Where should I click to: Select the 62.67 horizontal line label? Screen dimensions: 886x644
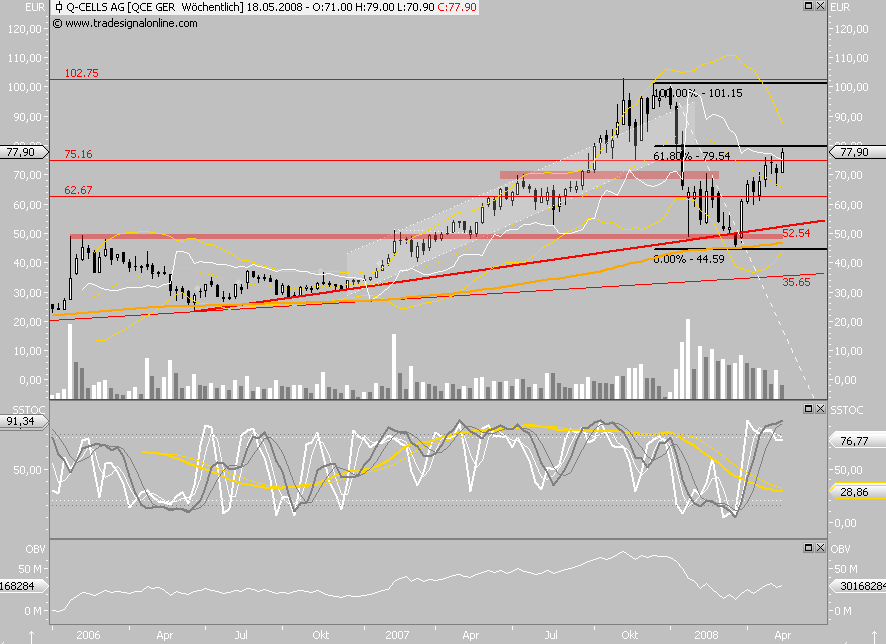78,190
